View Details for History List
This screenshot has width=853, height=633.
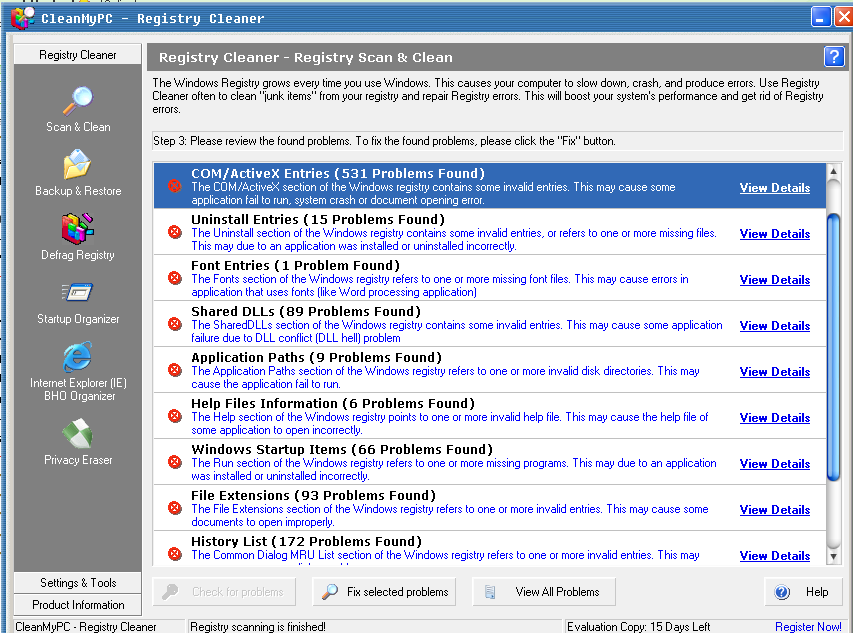pyautogui.click(x=775, y=556)
